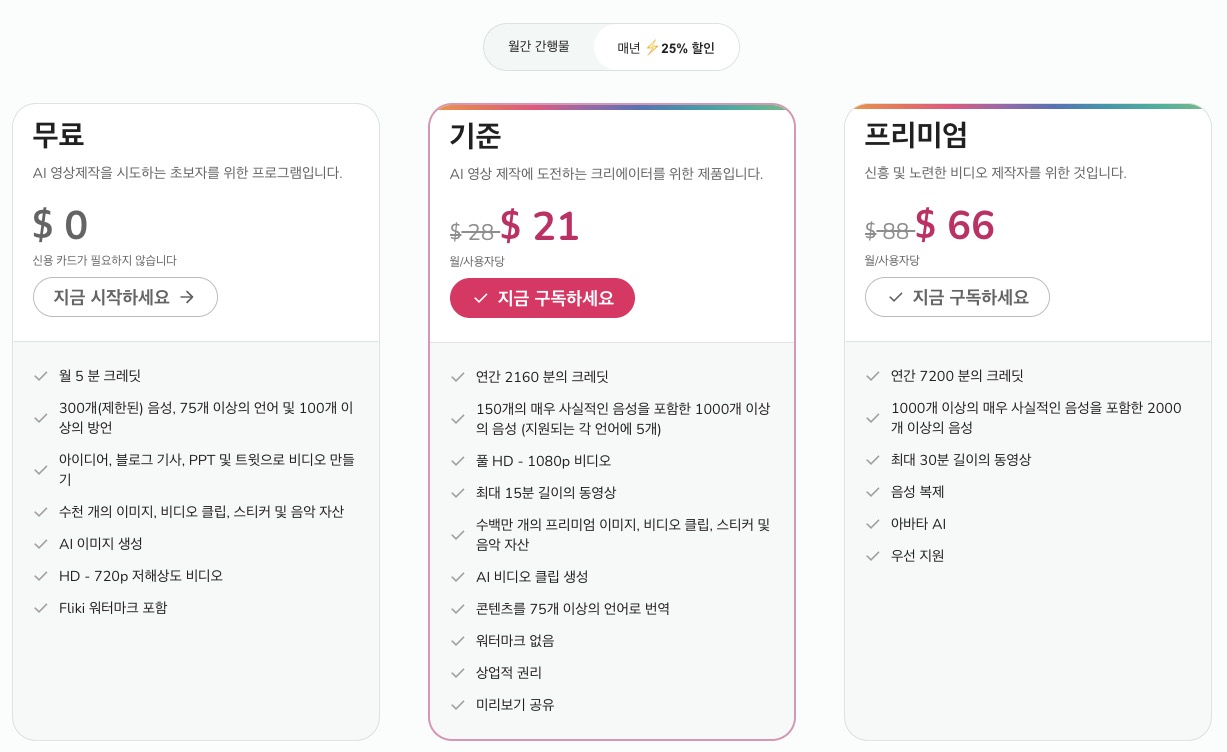This screenshot has width=1227, height=752.
Task: Click 지금 구독하세요 on the 프리미엄 plan
Action: [x=957, y=297]
